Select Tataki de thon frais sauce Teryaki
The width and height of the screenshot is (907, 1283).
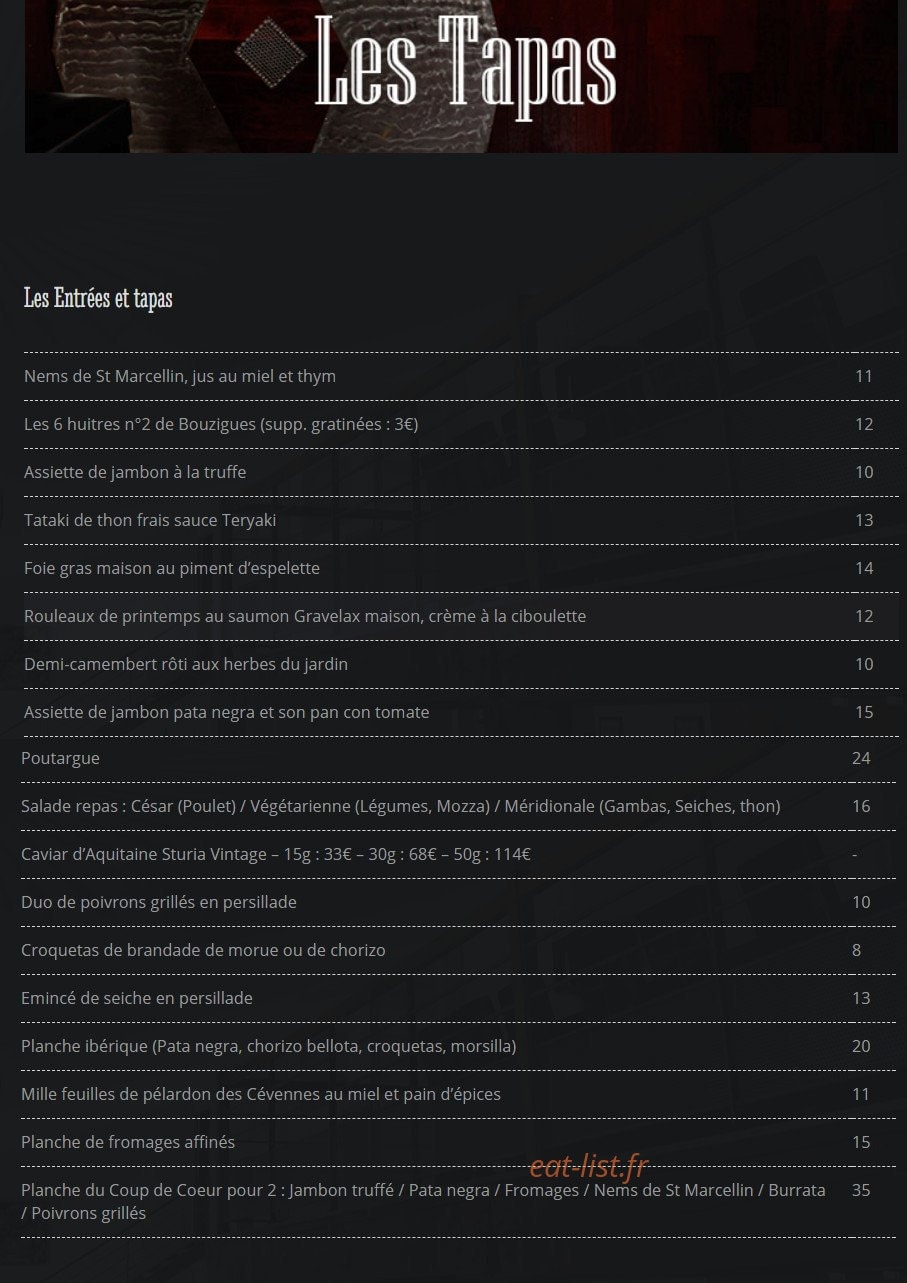pos(150,520)
